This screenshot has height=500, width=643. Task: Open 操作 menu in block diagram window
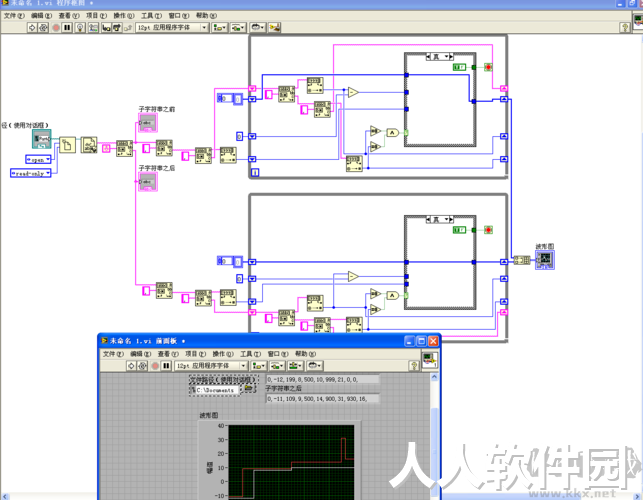(124, 16)
